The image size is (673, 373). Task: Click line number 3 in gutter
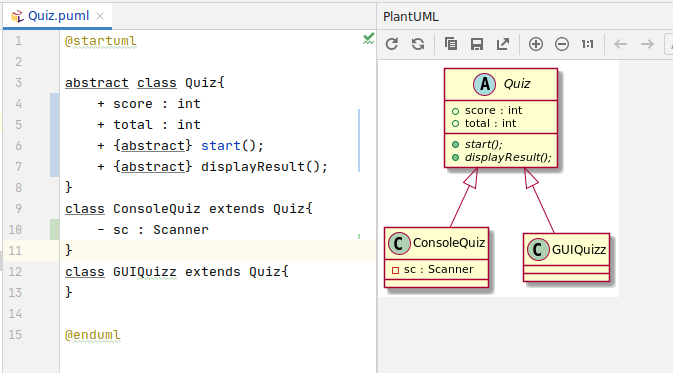pos(18,82)
